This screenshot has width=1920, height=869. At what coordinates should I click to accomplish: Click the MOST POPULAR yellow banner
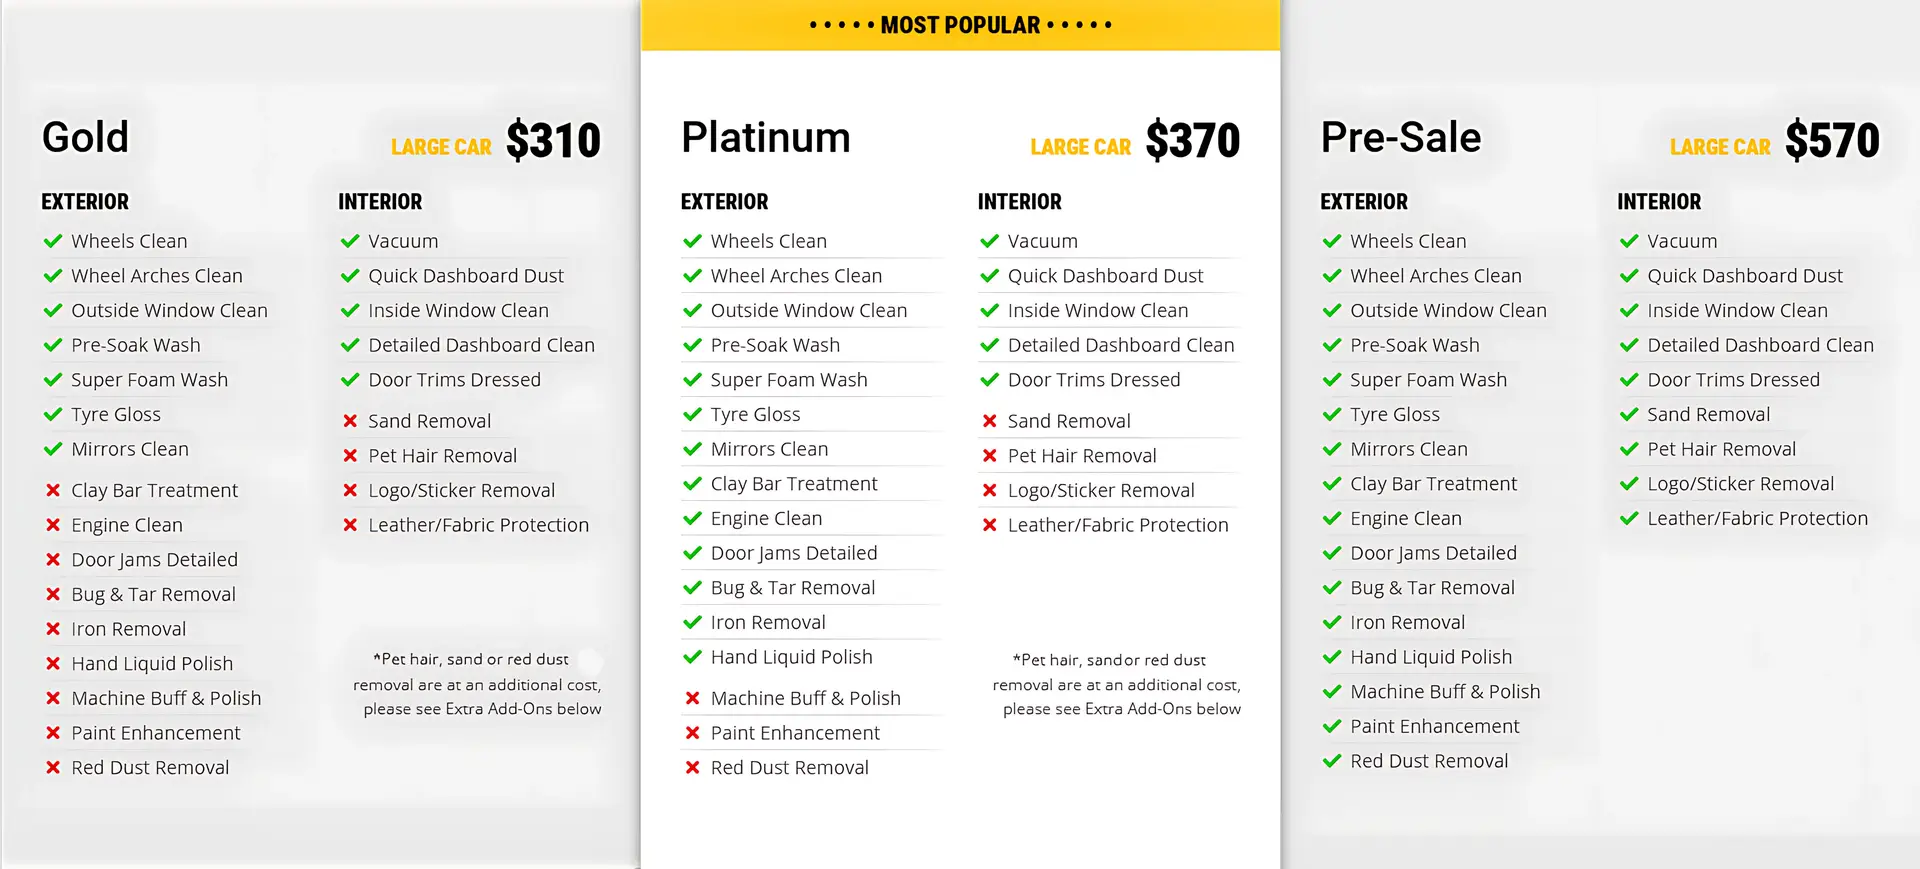point(960,25)
